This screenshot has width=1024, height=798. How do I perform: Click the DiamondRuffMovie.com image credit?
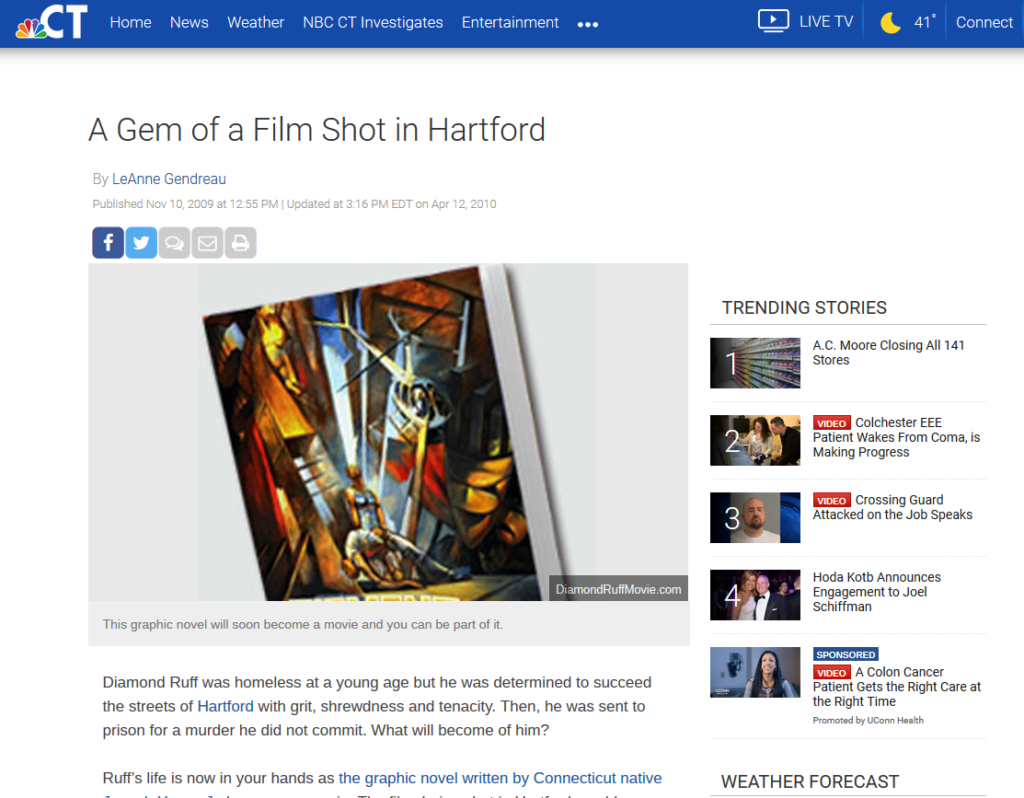pyautogui.click(x=618, y=589)
